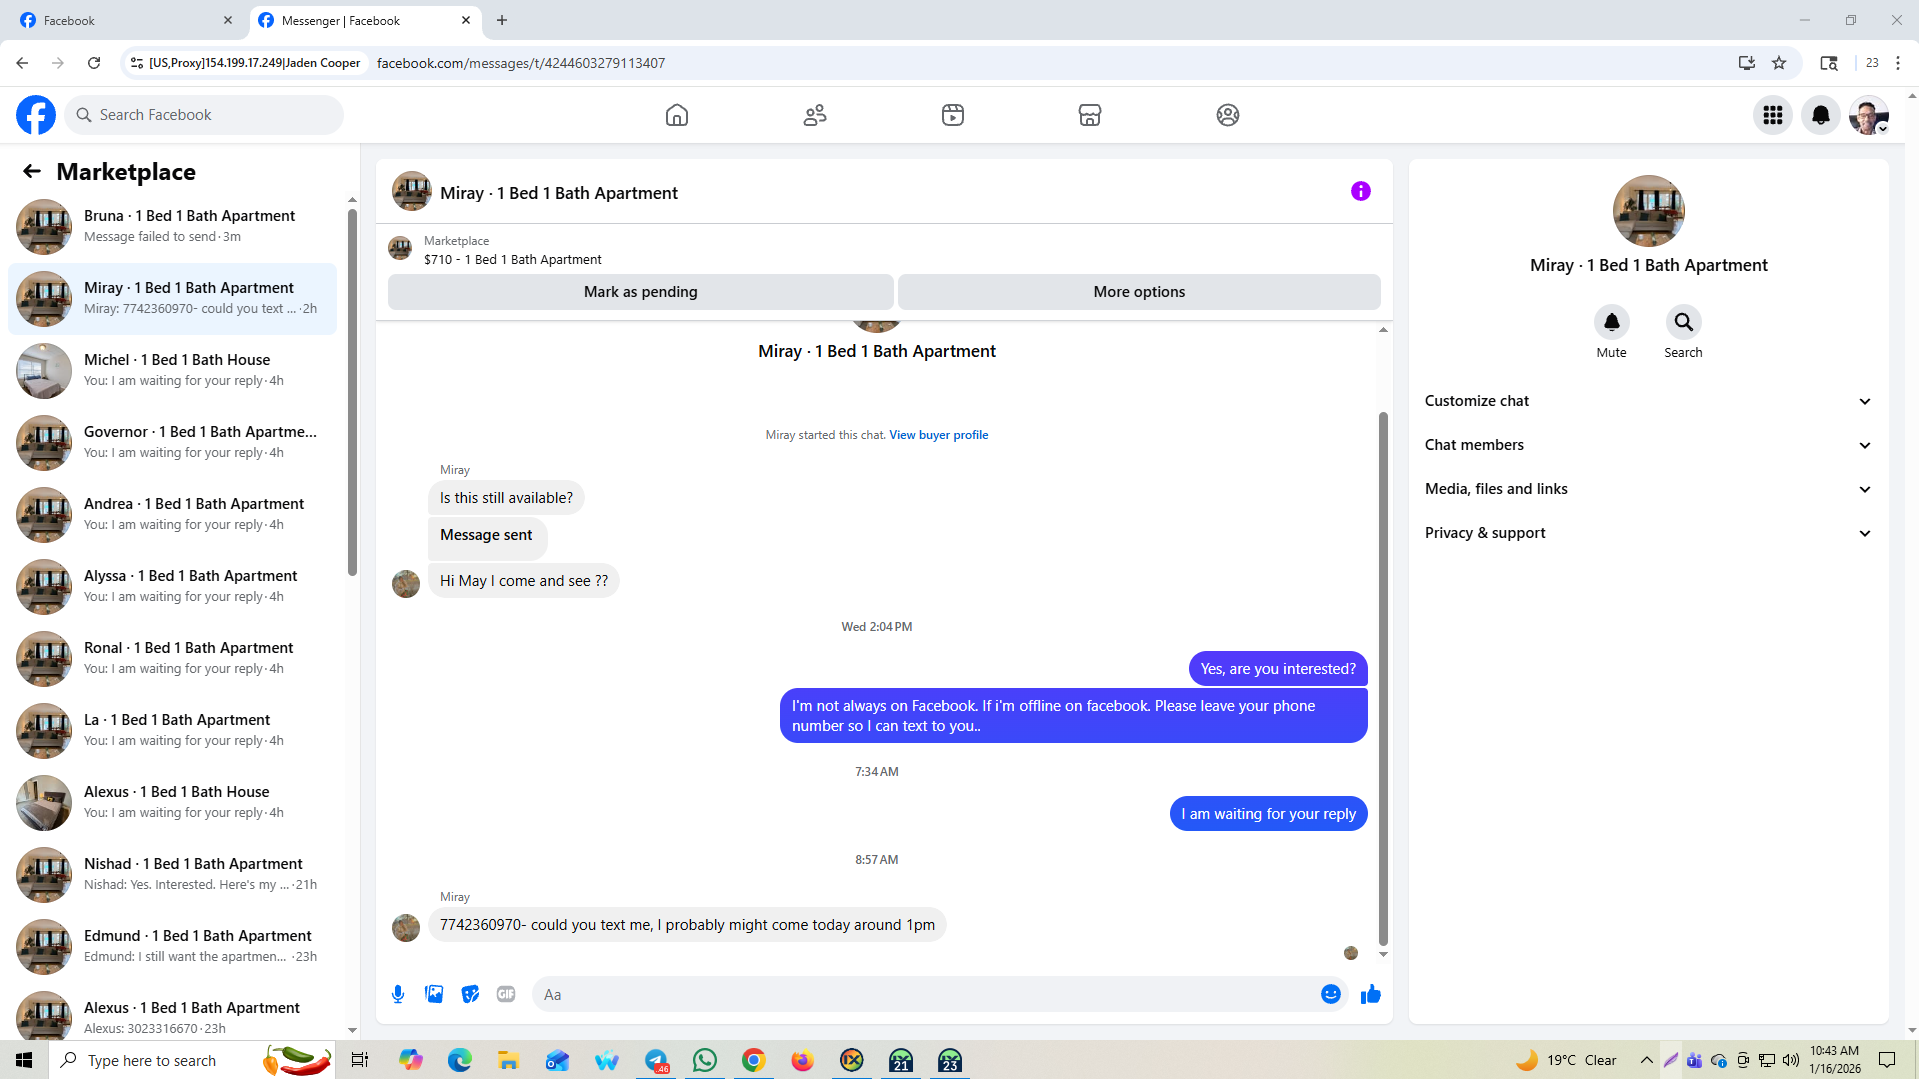Open Reels video icon in top navigation
This screenshot has height=1079, width=1919.
tap(953, 115)
